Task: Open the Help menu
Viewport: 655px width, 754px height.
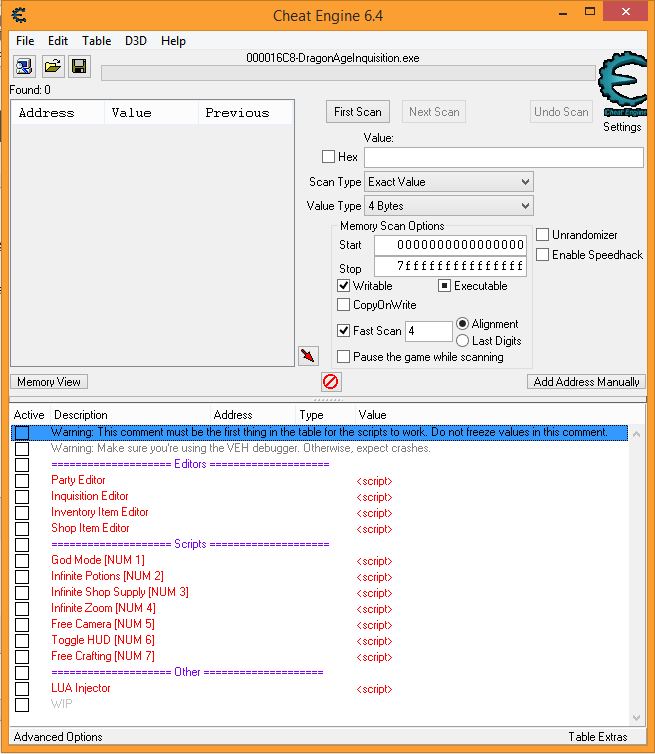Action: pos(173,41)
